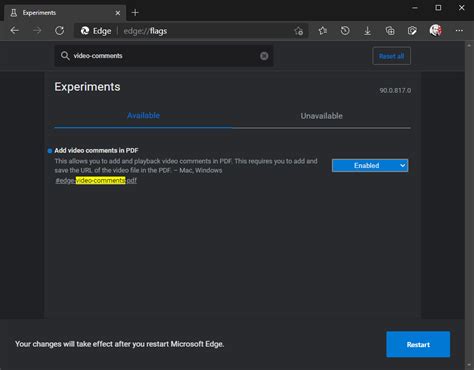Click the search magnifier icon

coord(65,56)
